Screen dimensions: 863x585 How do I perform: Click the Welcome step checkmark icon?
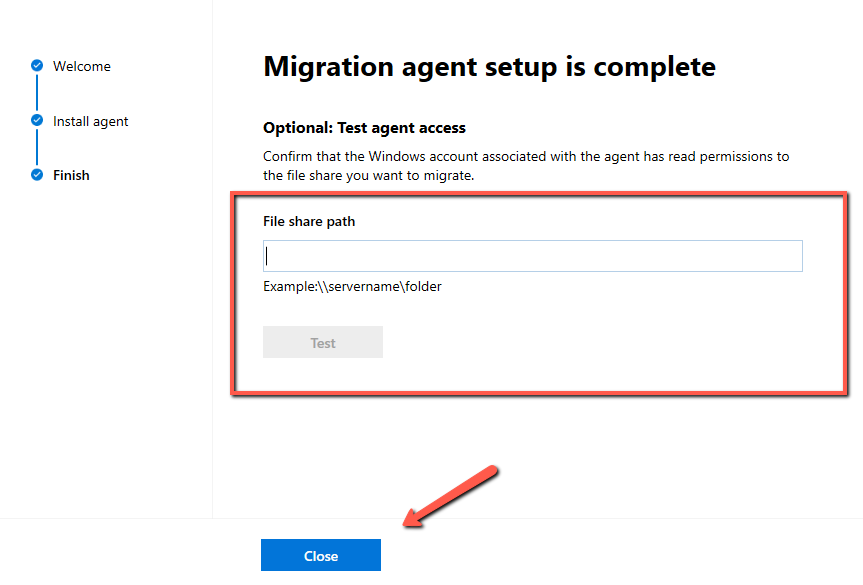pyautogui.click(x=37, y=66)
